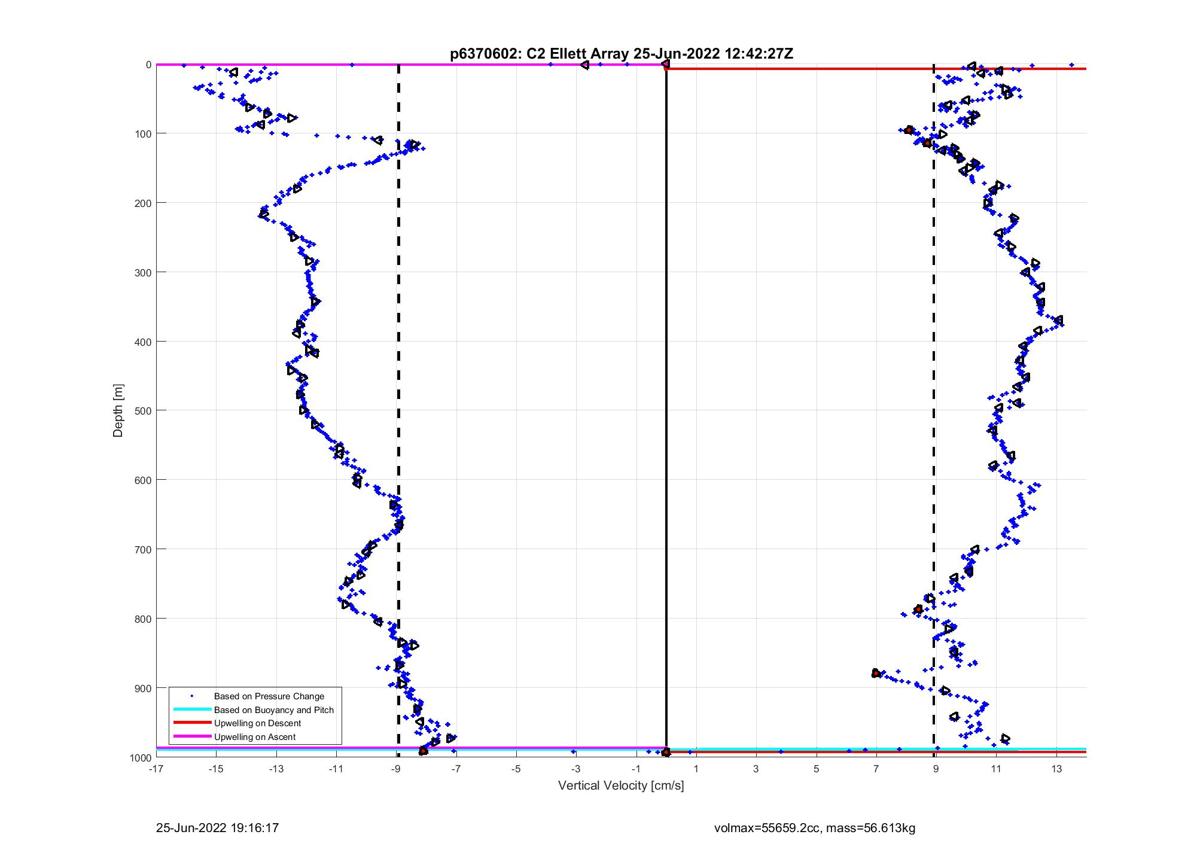Click the positive "9" x-axis tick label

tap(936, 769)
